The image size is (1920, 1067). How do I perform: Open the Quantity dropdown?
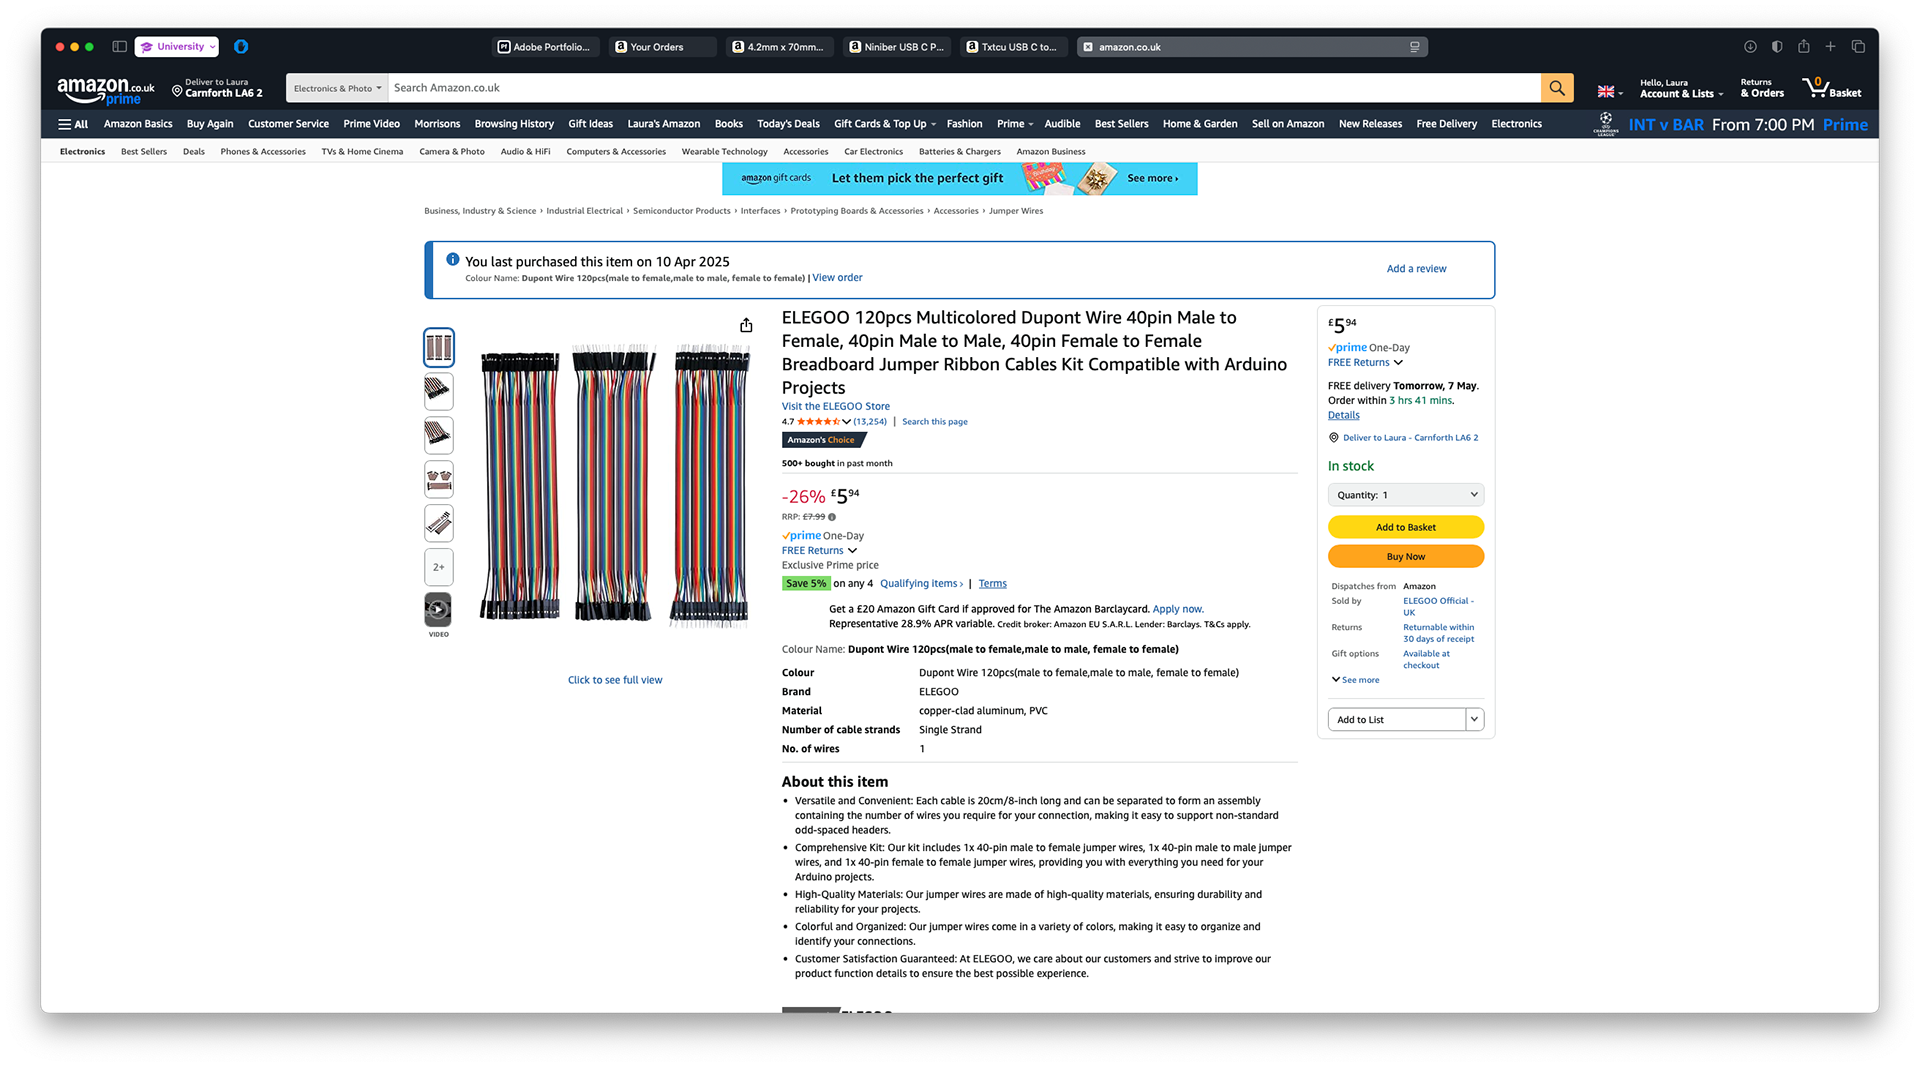point(1405,495)
